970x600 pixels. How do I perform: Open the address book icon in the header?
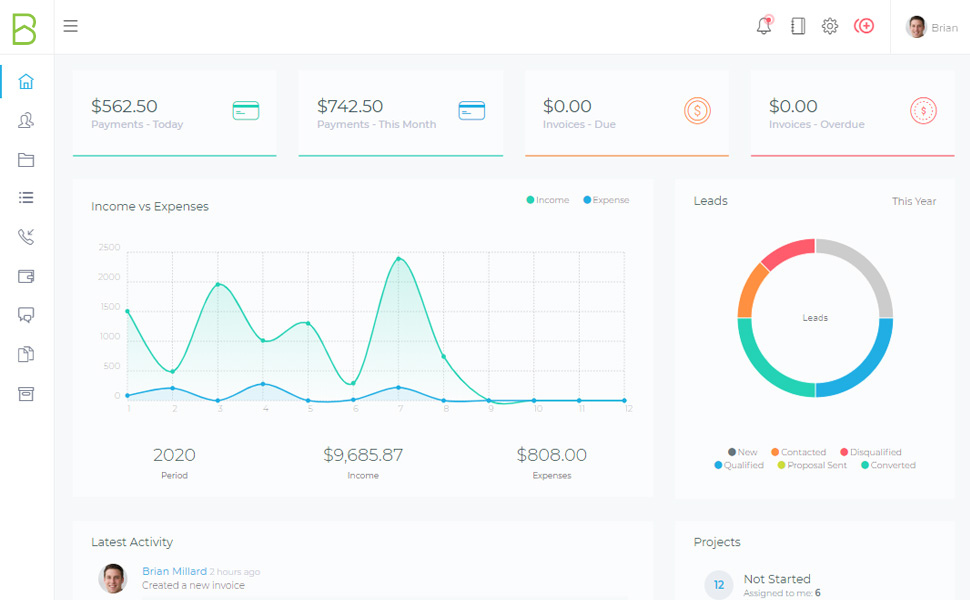(x=797, y=26)
